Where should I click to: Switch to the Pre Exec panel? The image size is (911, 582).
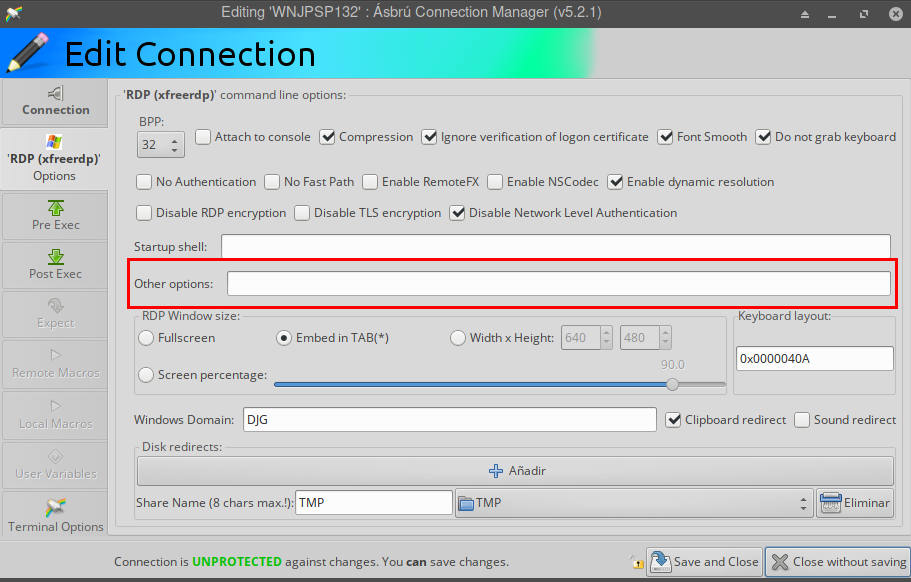54,215
